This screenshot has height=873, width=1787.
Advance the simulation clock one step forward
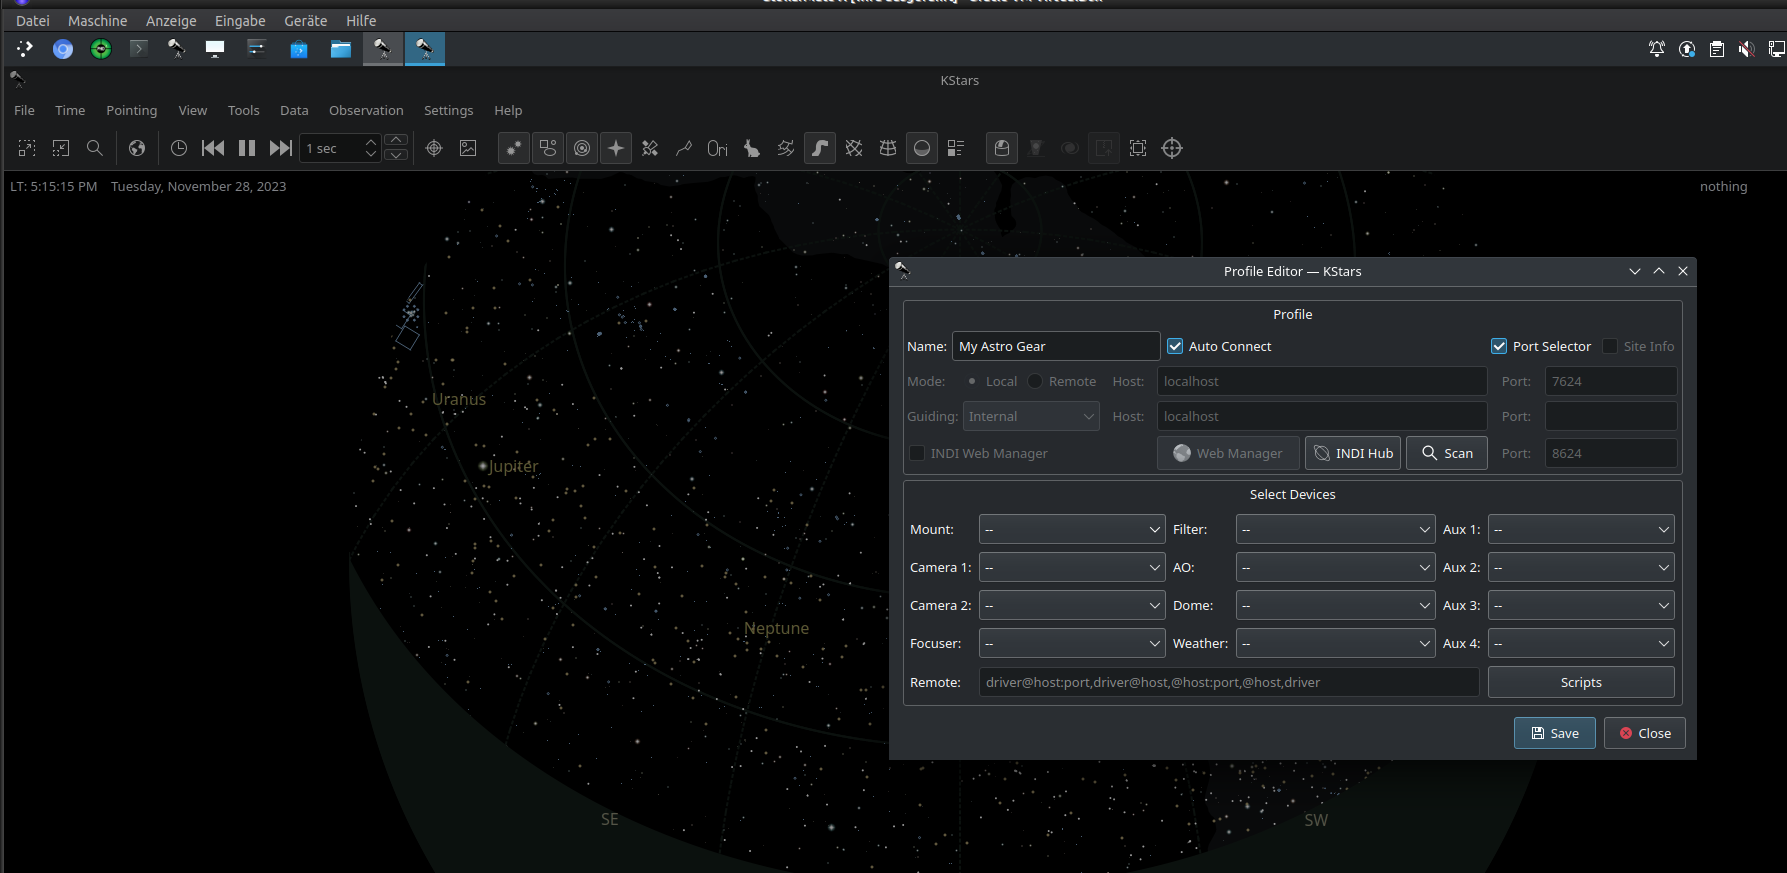pos(281,148)
